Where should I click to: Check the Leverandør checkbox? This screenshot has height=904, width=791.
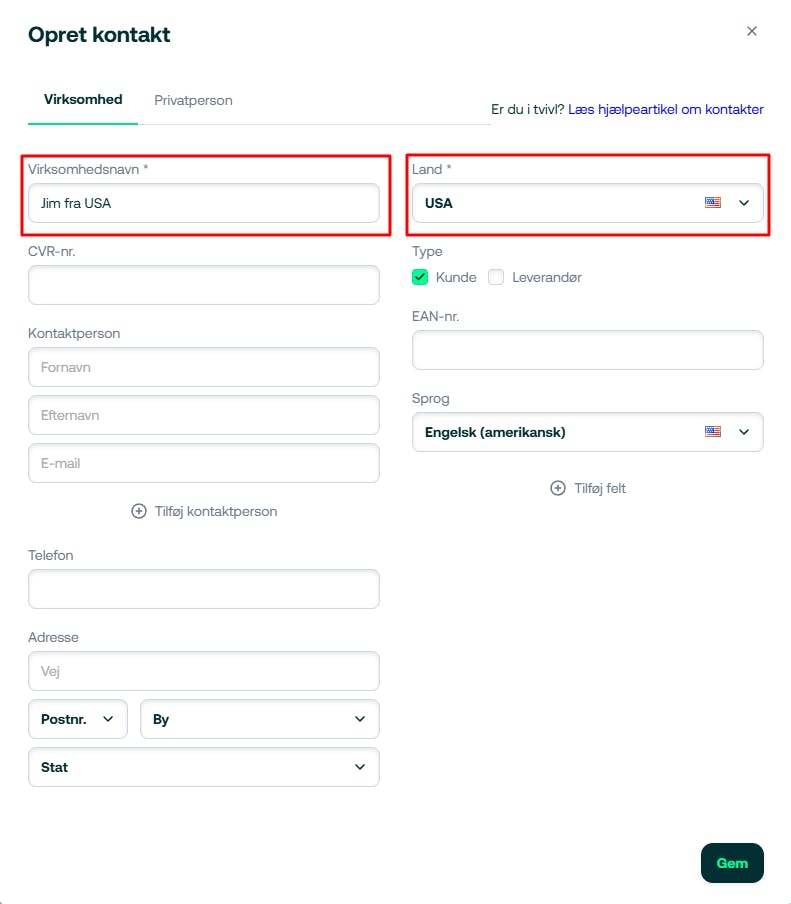tap(496, 277)
